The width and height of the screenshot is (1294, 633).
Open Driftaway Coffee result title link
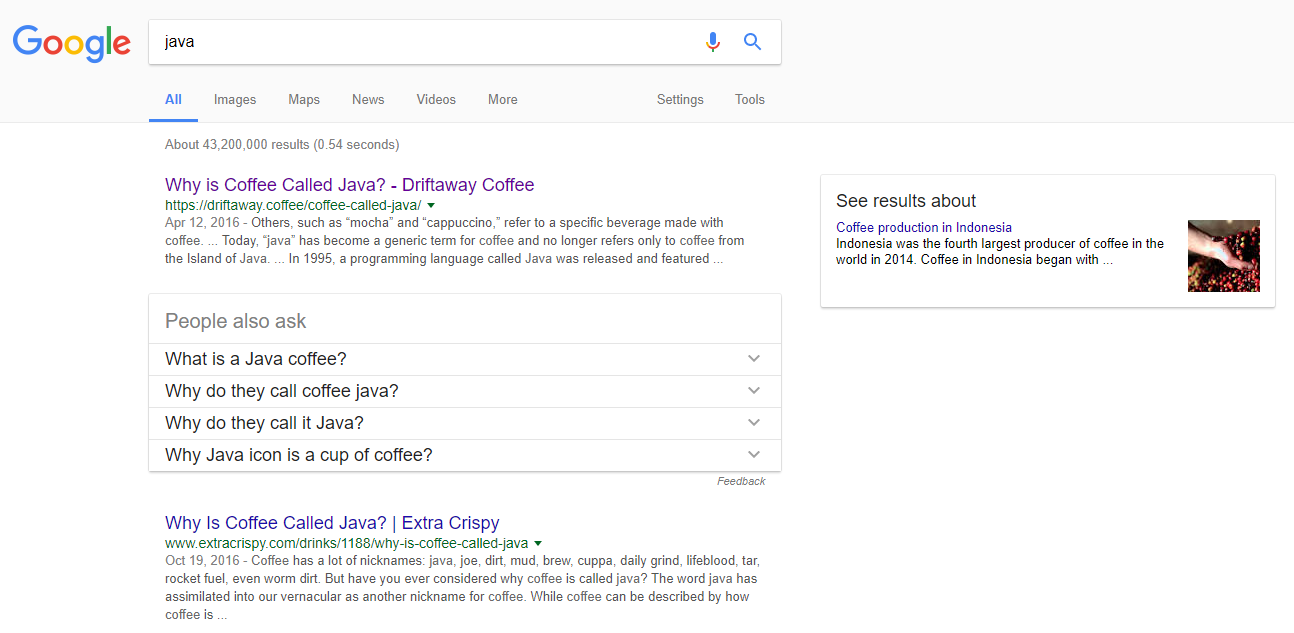[x=350, y=185]
